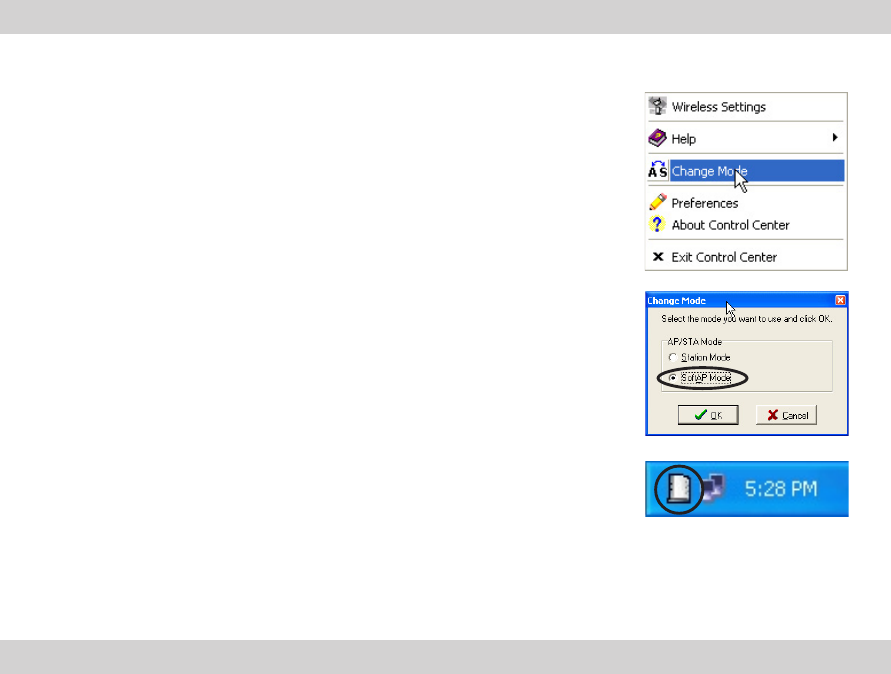
Task: Cancel the Change Mode dialog
Action: [786, 415]
